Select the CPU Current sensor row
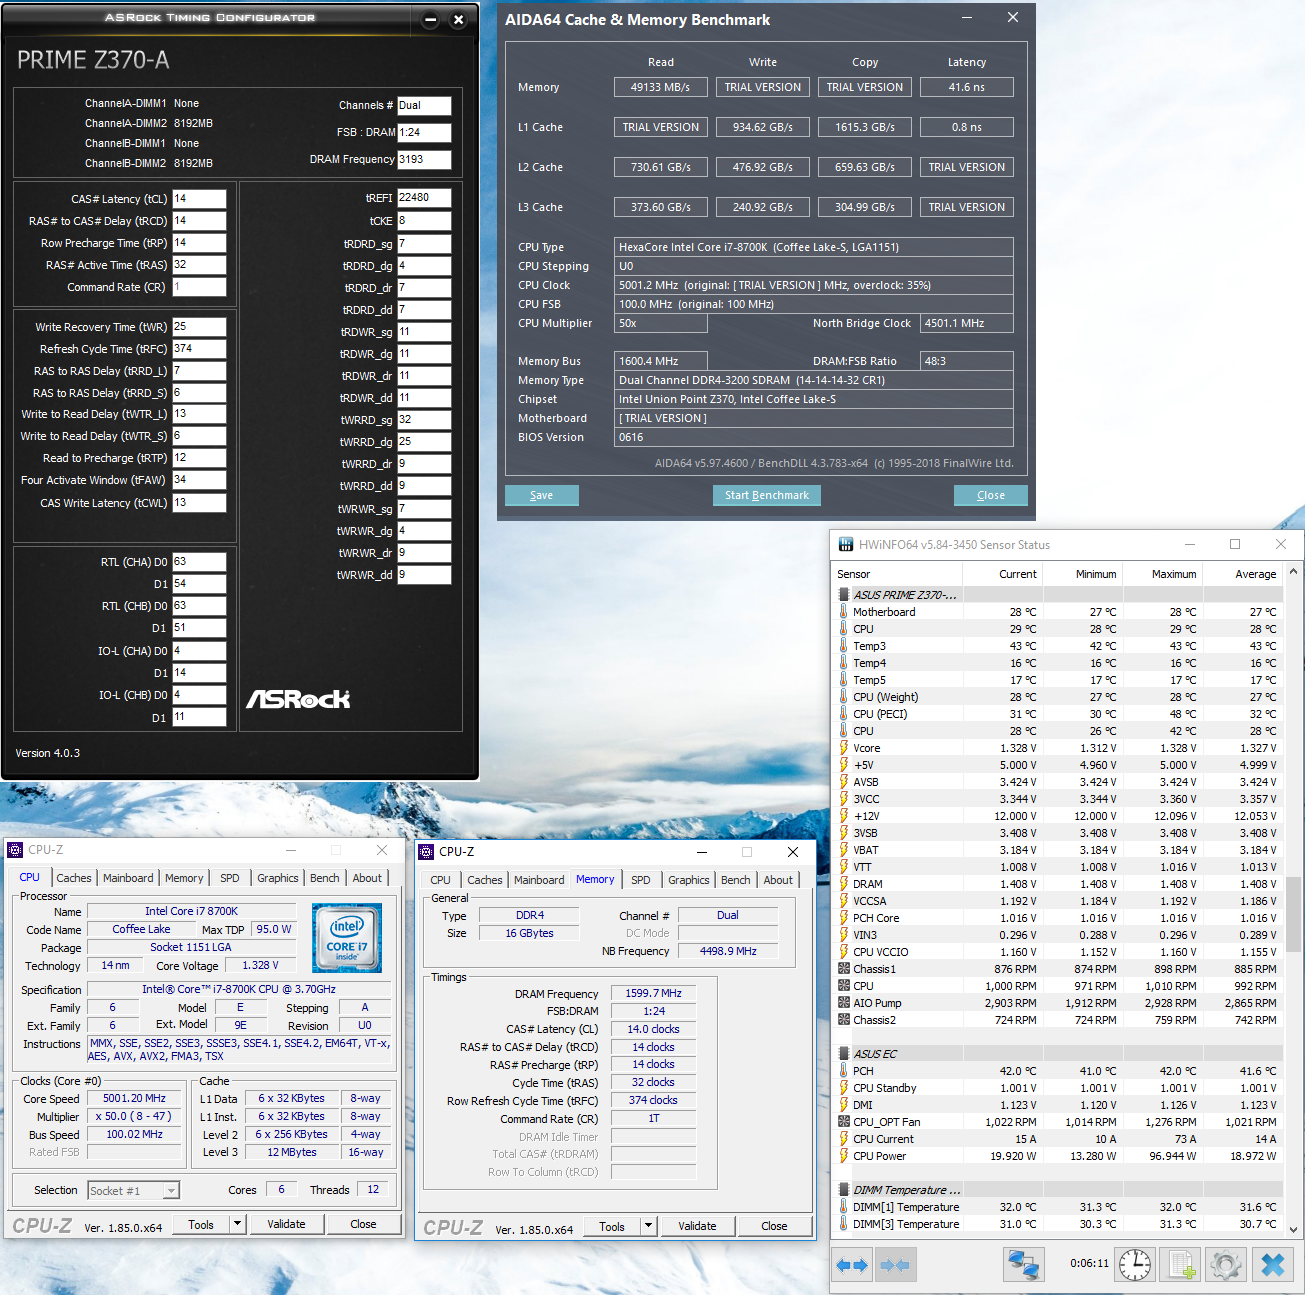Image resolution: width=1305 pixels, height=1295 pixels. click(x=1058, y=1139)
